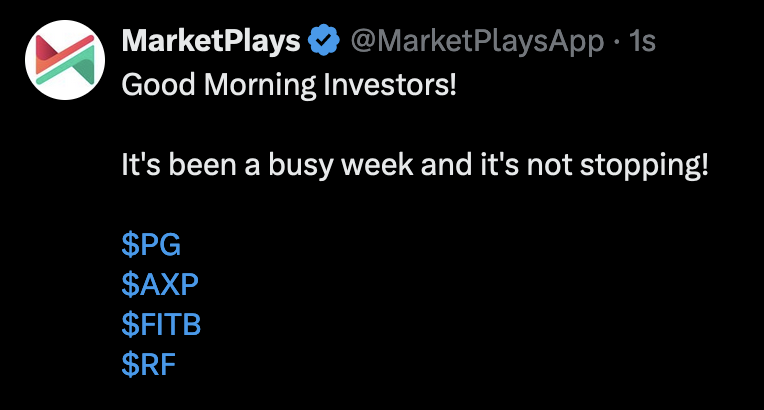Click the word 'Morning' in the tweet
Image resolution: width=764 pixels, height=410 pixels.
point(256,83)
